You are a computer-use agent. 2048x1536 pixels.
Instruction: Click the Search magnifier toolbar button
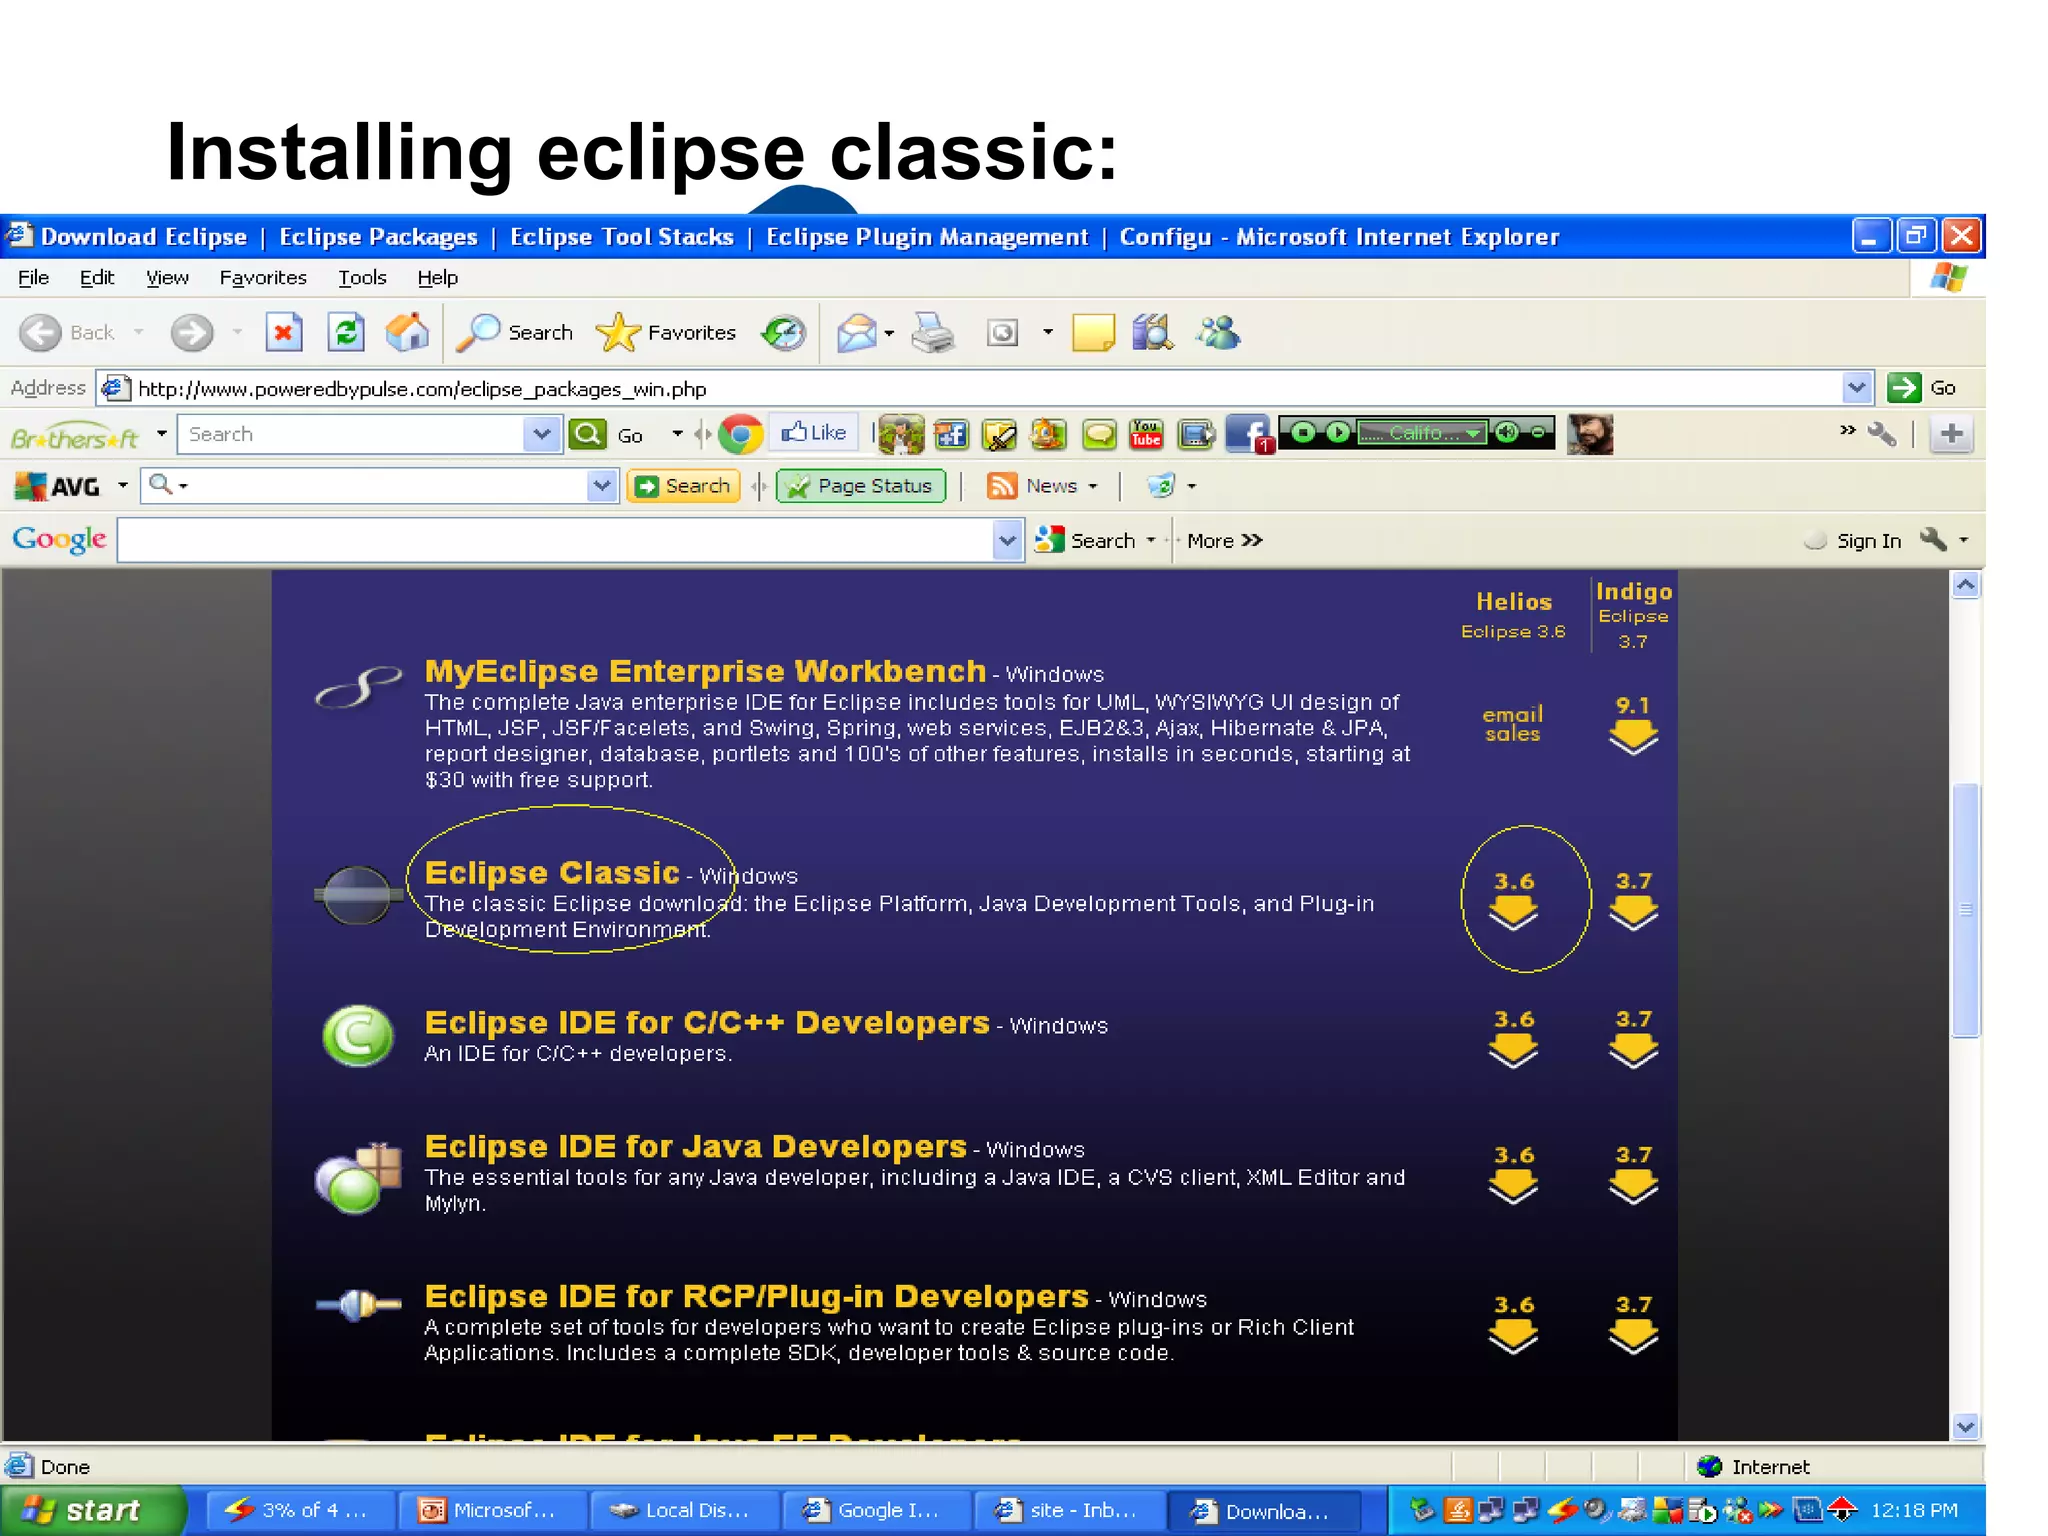[x=515, y=332]
